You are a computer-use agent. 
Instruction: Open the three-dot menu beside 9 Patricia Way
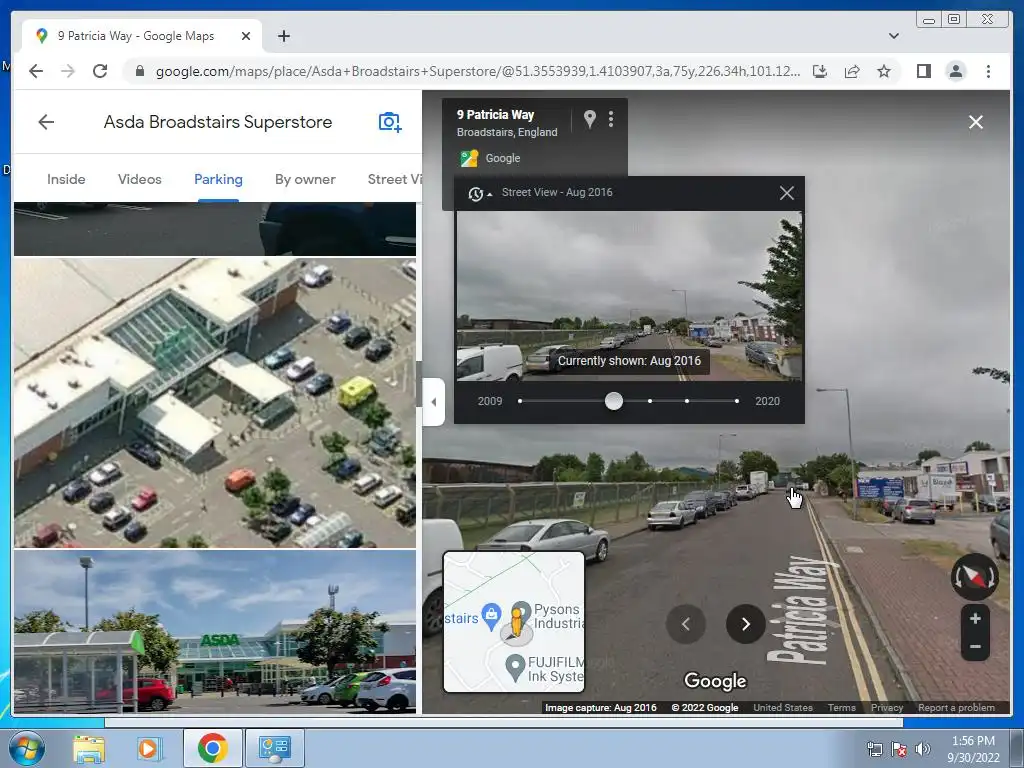[x=611, y=119]
